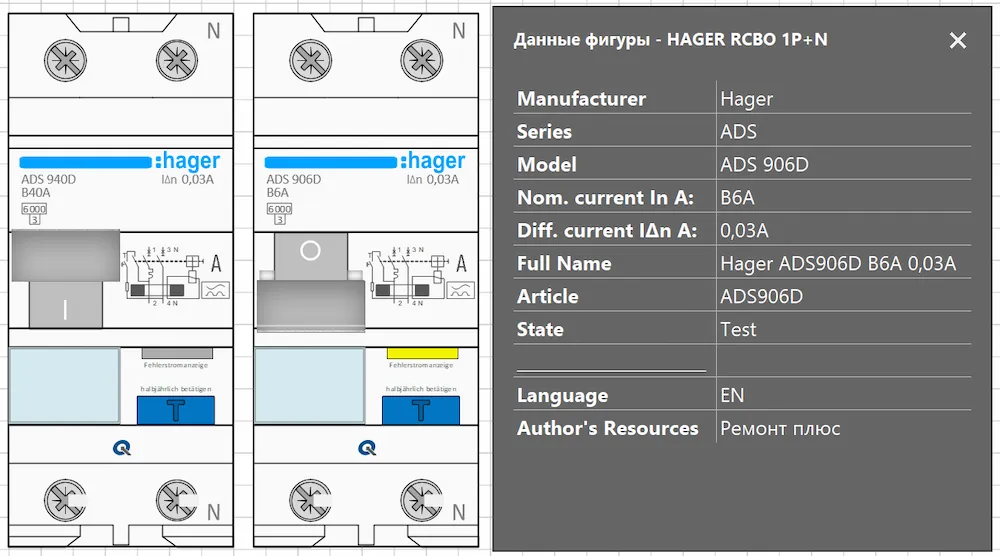Click the yellow fault indicator on ADS 906D
Screen dimensions: 1000x556
[x=422, y=353]
